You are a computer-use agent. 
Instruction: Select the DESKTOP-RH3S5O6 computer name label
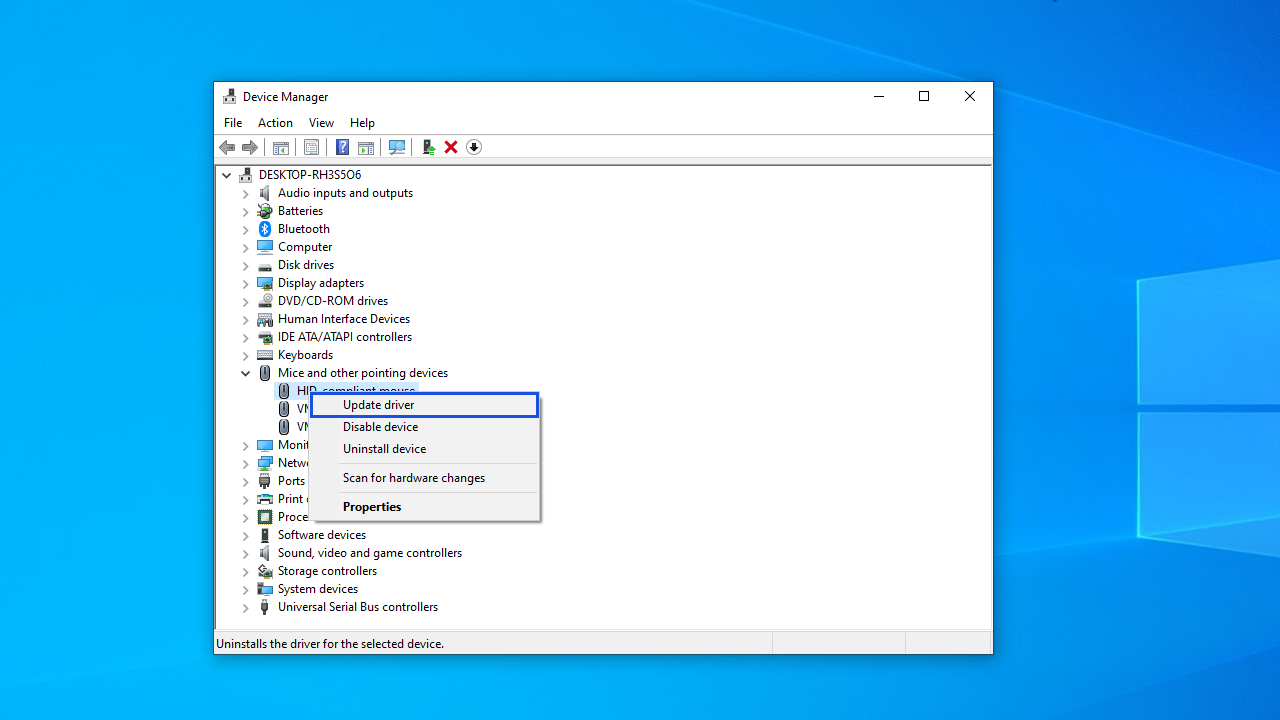(x=310, y=175)
